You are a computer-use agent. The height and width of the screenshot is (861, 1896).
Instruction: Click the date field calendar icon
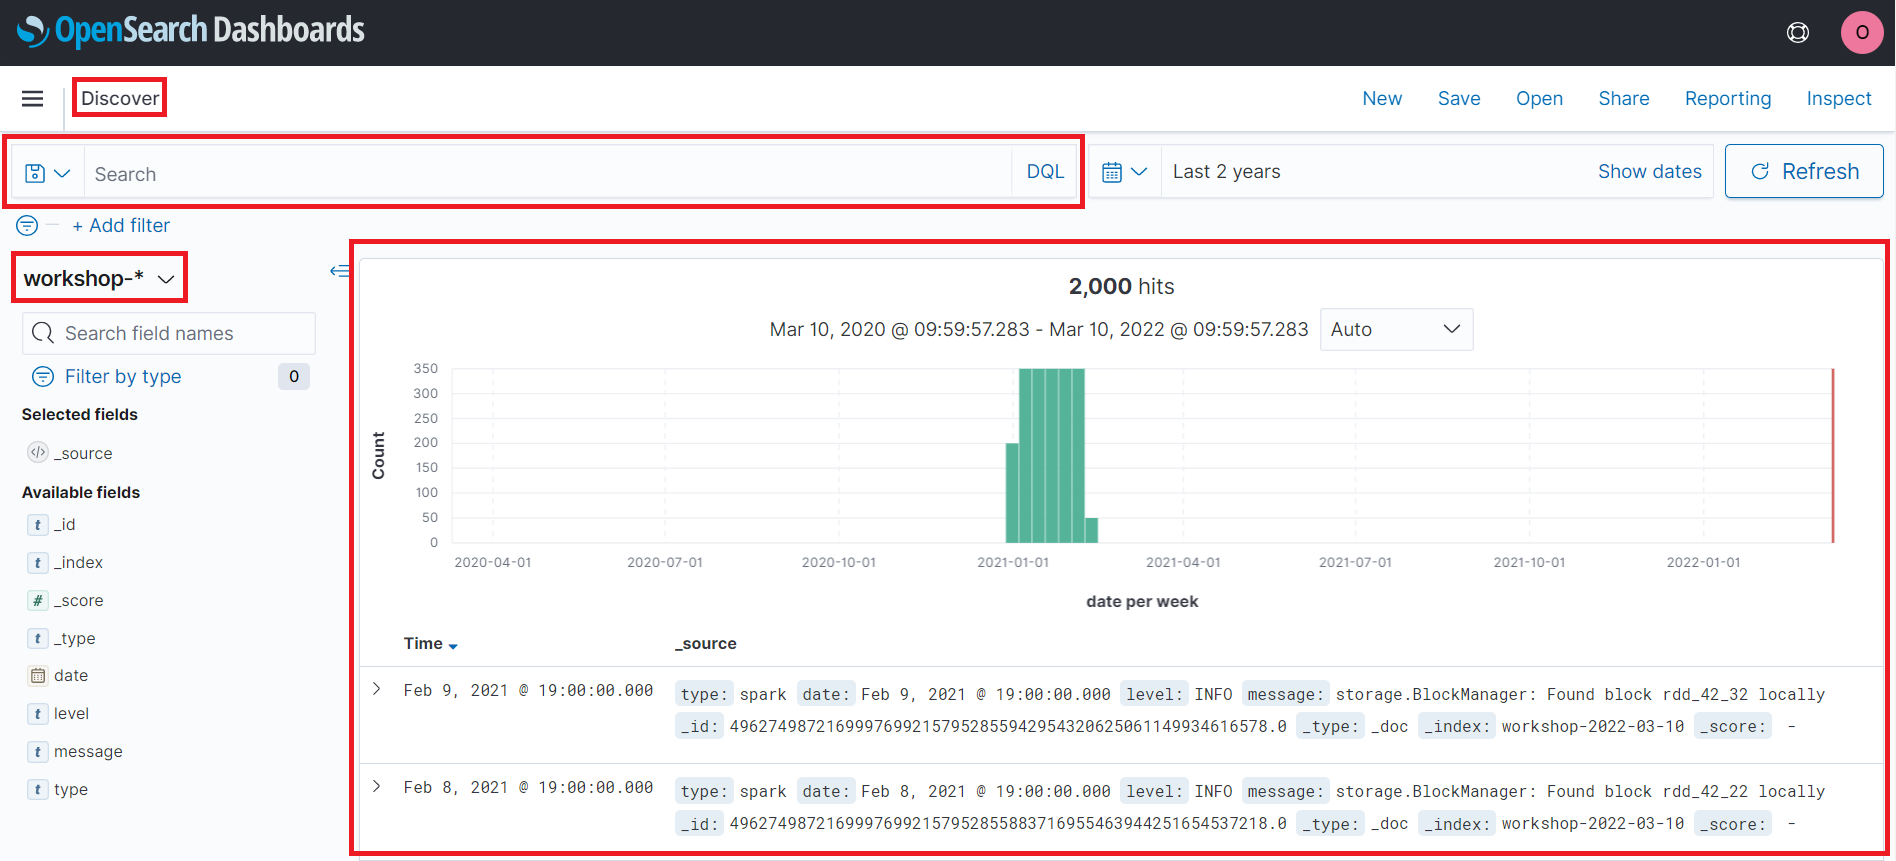coord(38,675)
